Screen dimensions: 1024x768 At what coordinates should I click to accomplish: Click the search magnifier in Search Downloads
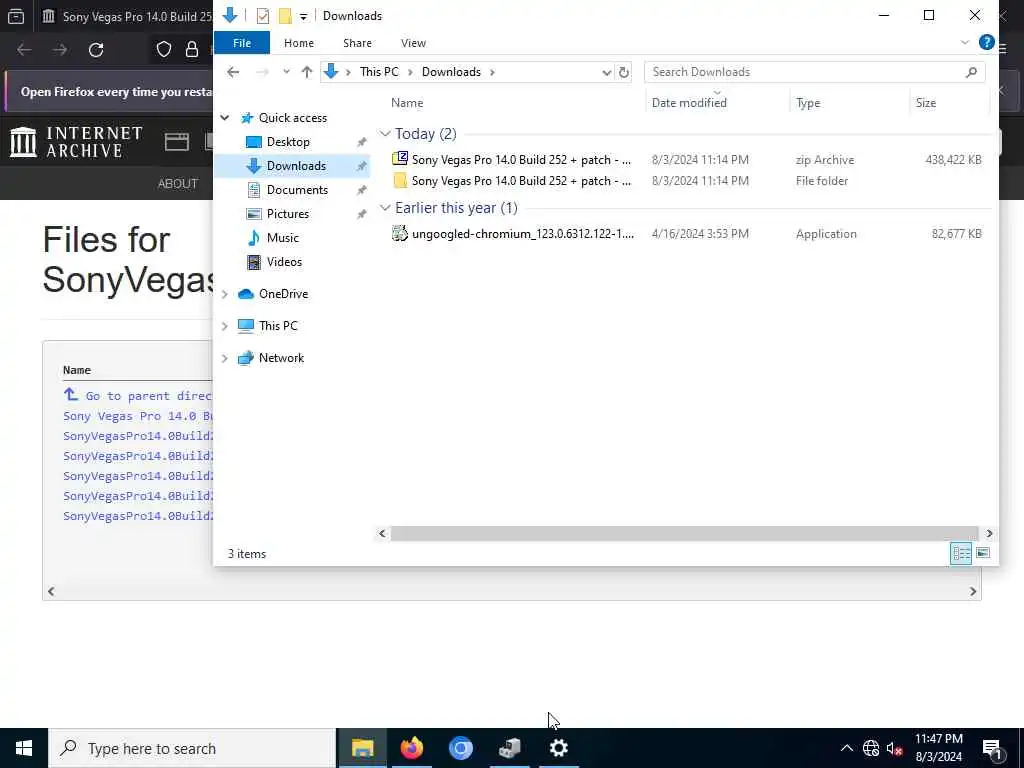(971, 72)
